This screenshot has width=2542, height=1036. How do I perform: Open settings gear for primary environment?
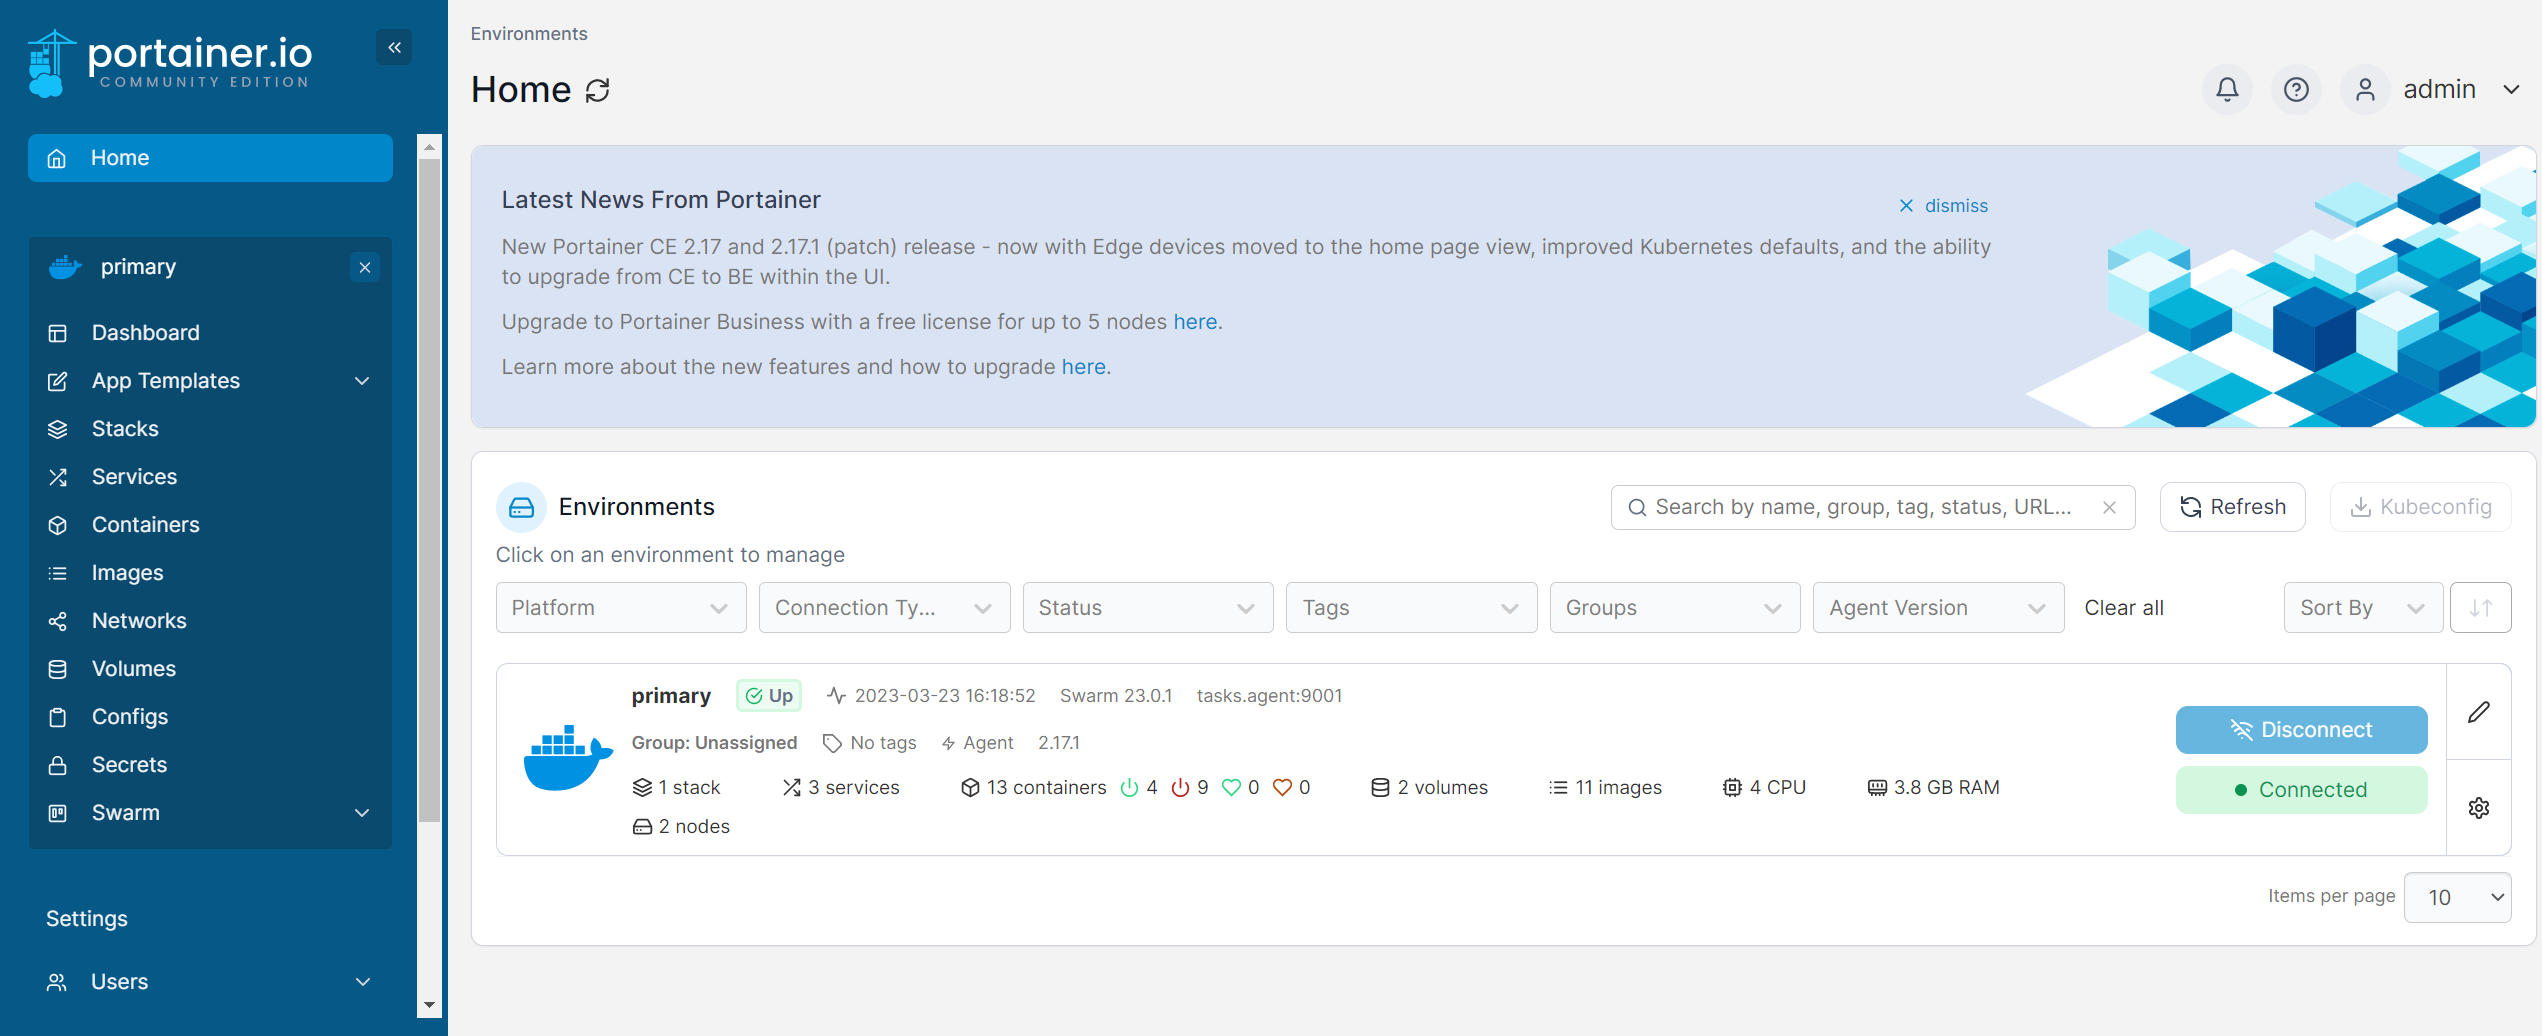(2478, 807)
